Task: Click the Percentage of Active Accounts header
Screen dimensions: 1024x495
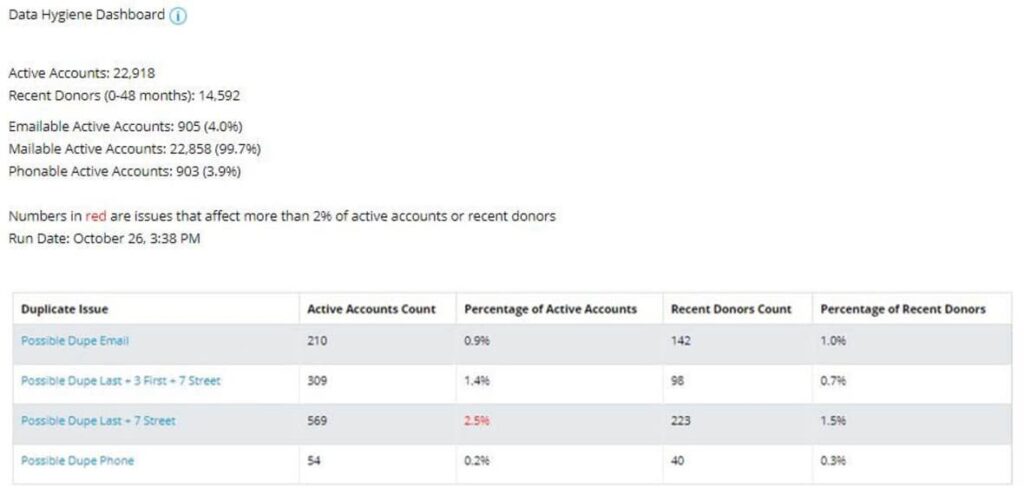Action: coord(550,309)
